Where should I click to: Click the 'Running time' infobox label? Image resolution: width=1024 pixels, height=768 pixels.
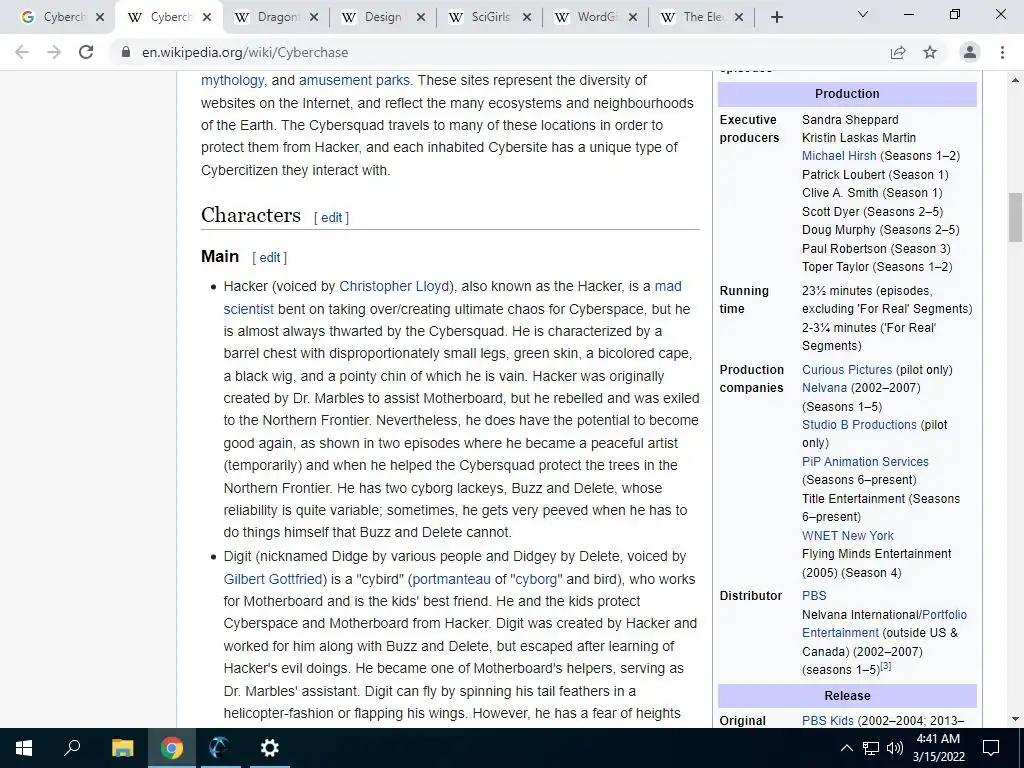point(744,300)
